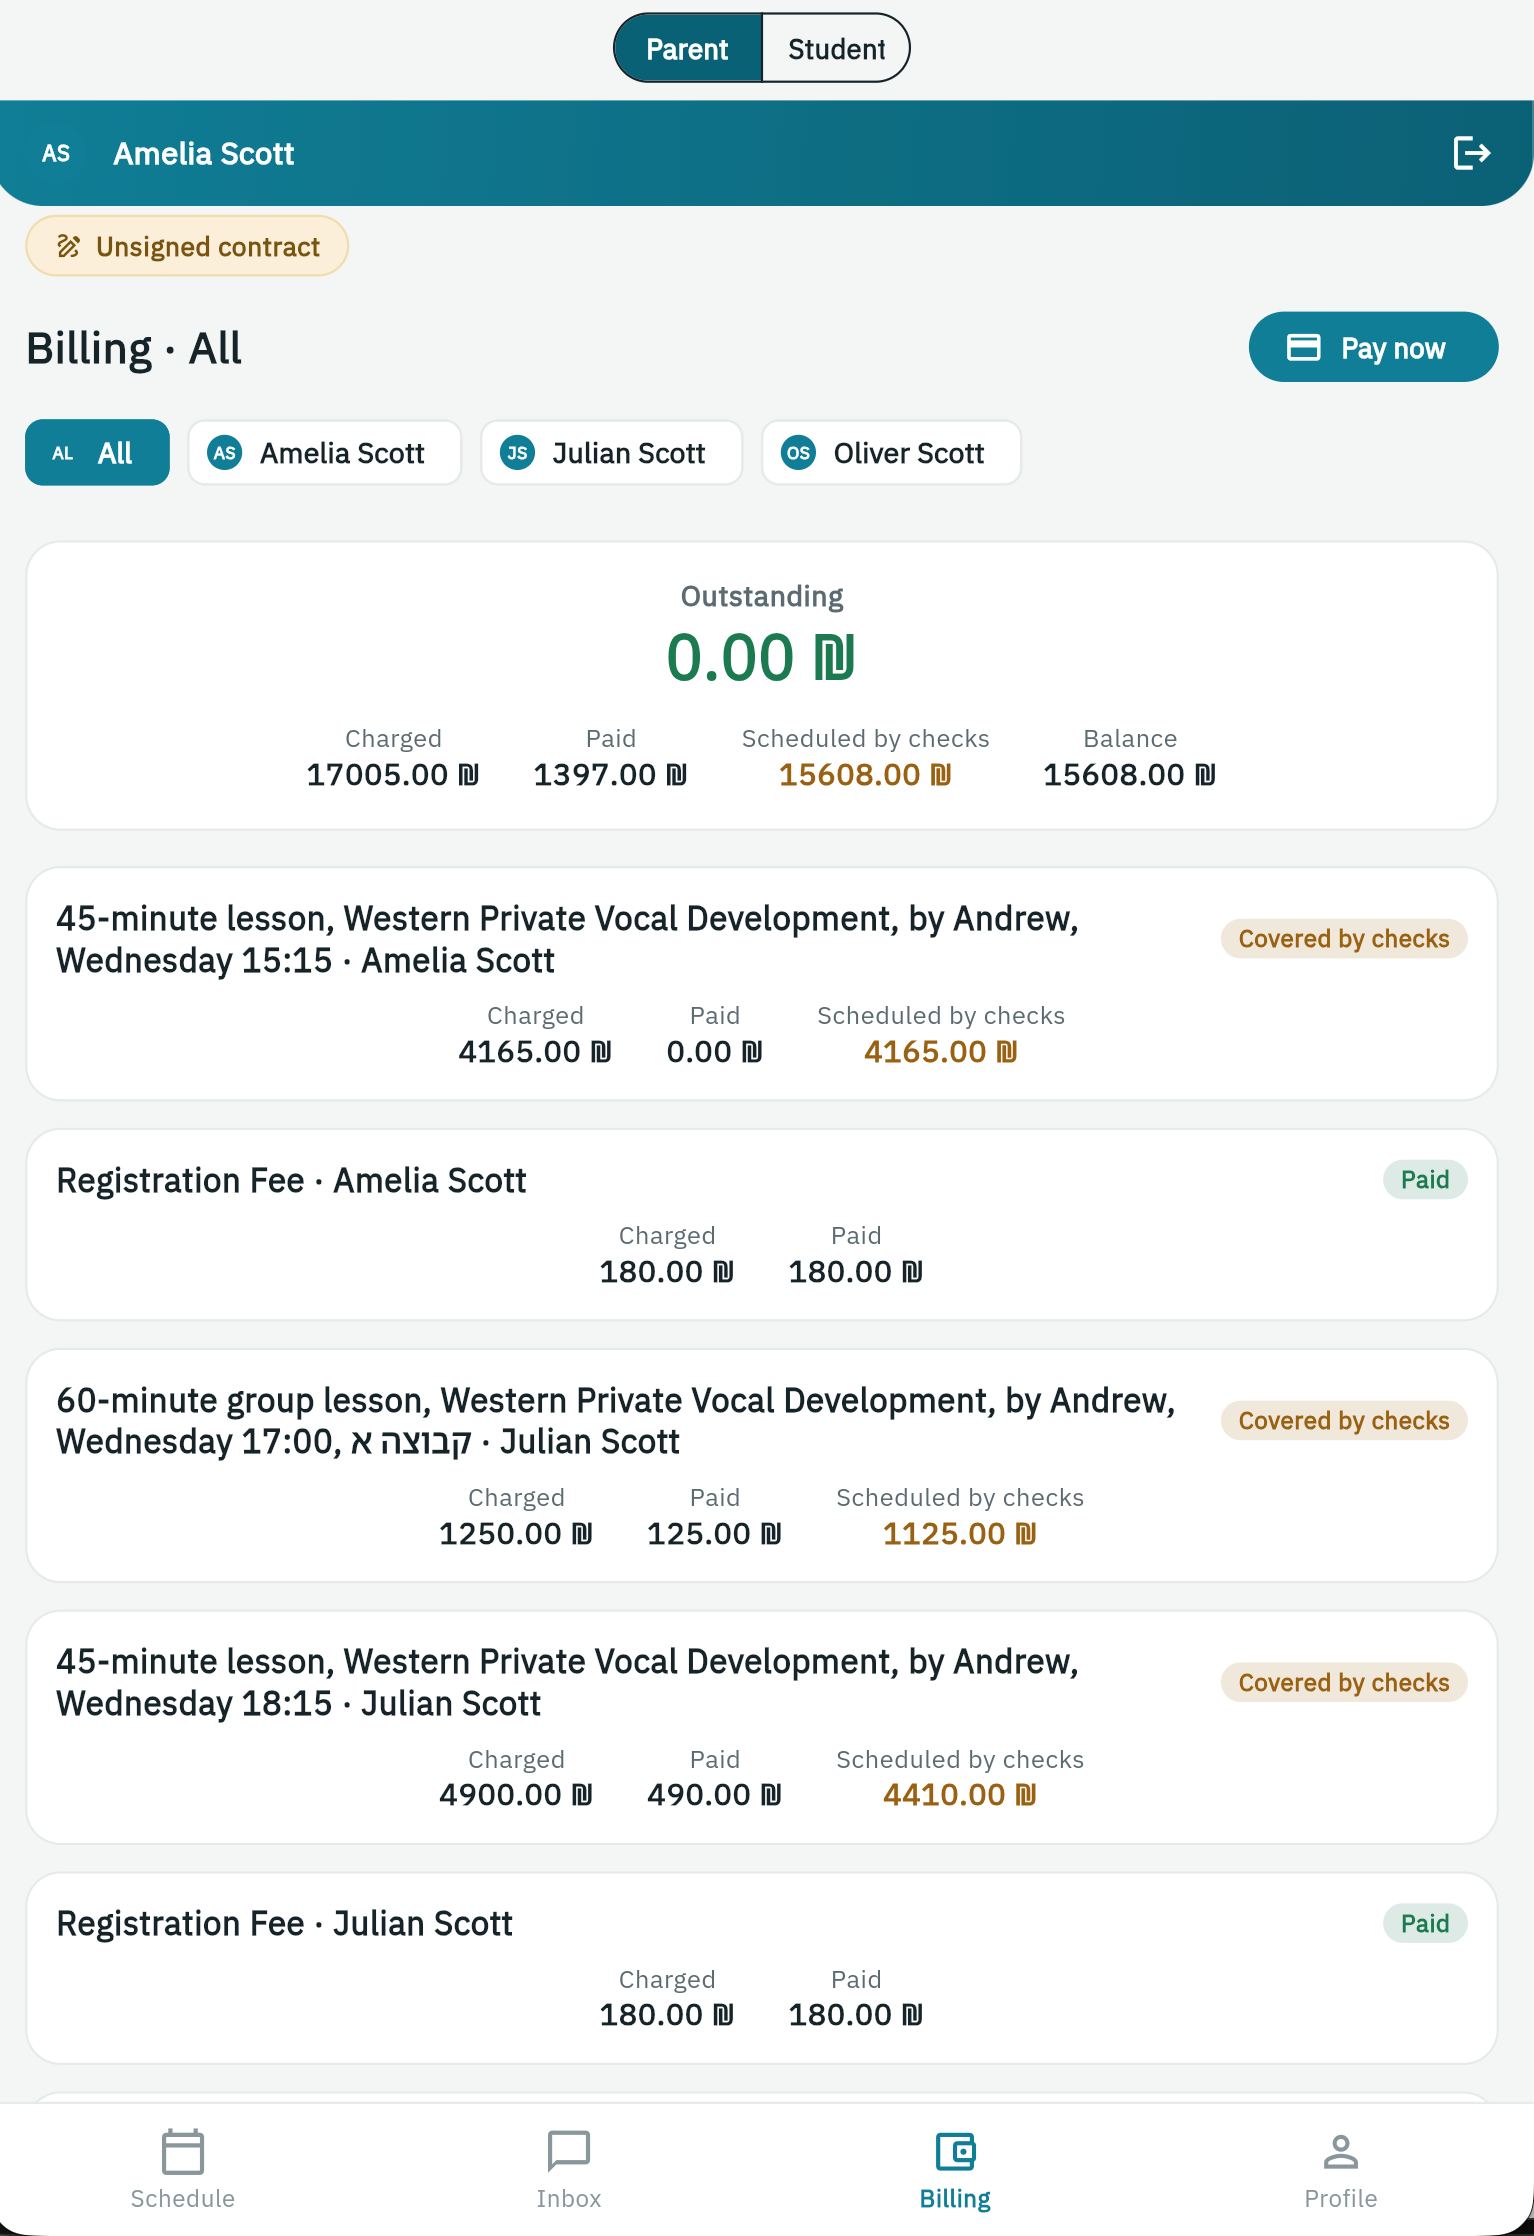This screenshot has width=1534, height=2236.
Task: Open Registration Fee · Julian Scott entry
Action: 762,1969
